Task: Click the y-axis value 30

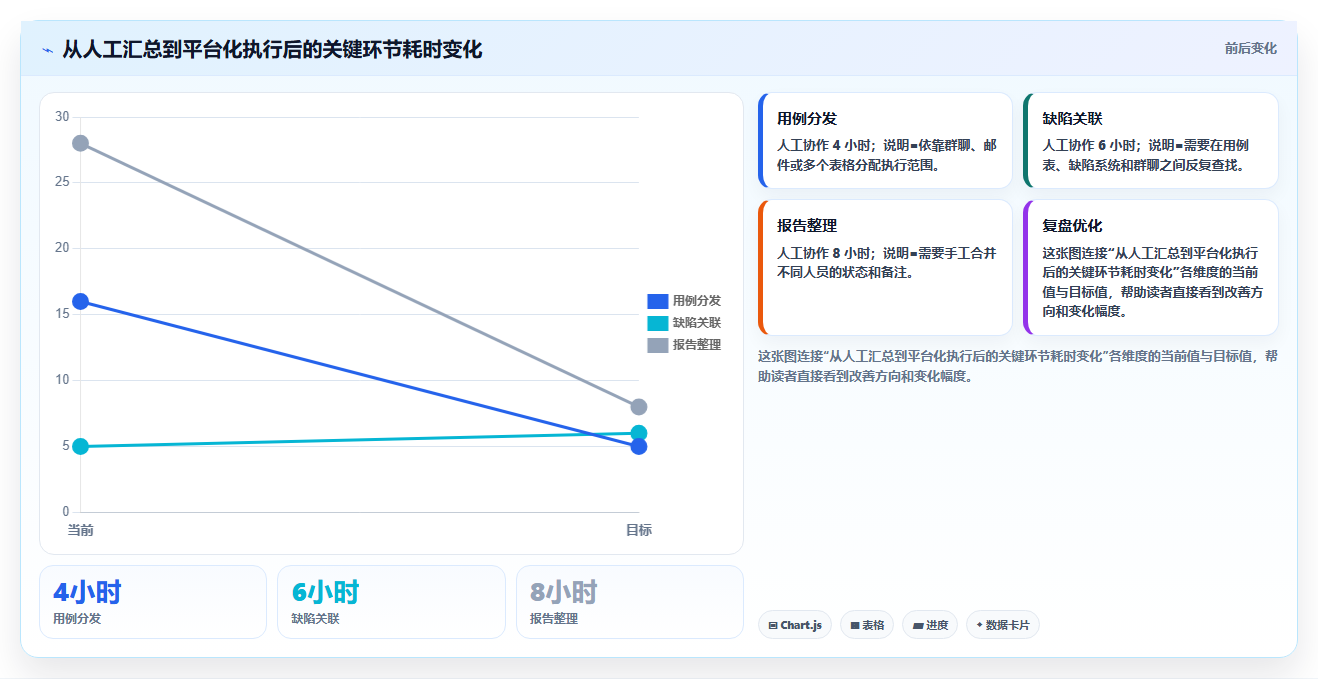Action: click(62, 117)
